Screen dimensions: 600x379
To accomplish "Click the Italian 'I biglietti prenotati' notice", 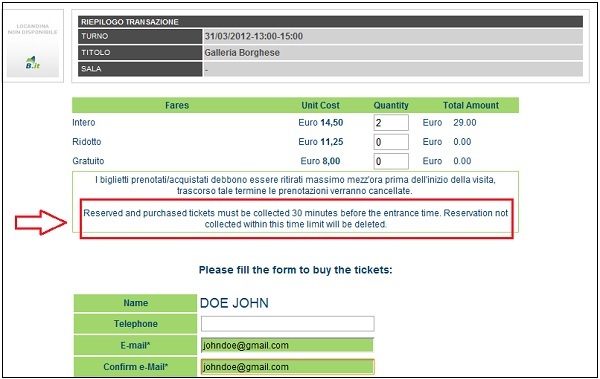I will [295, 185].
